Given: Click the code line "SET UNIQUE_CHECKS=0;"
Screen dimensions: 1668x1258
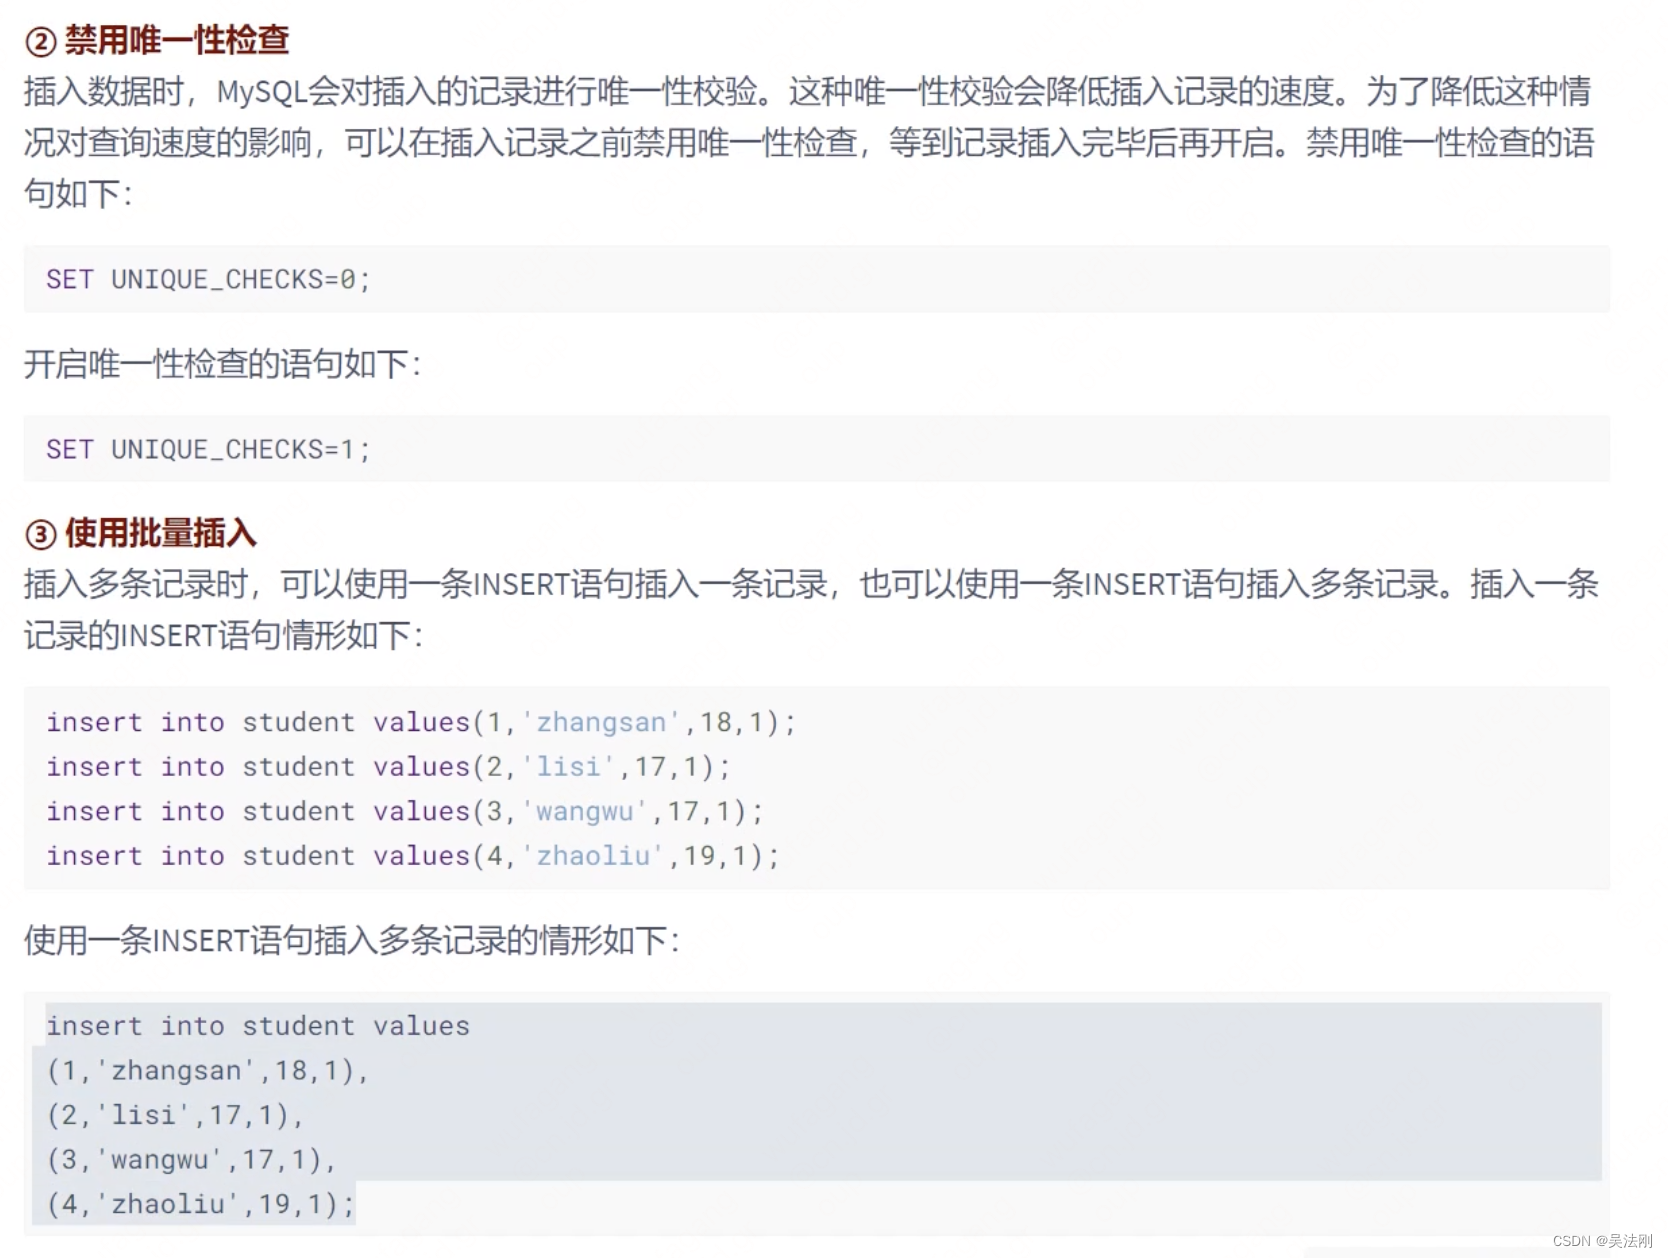Looking at the screenshot, I should pyautogui.click(x=208, y=280).
